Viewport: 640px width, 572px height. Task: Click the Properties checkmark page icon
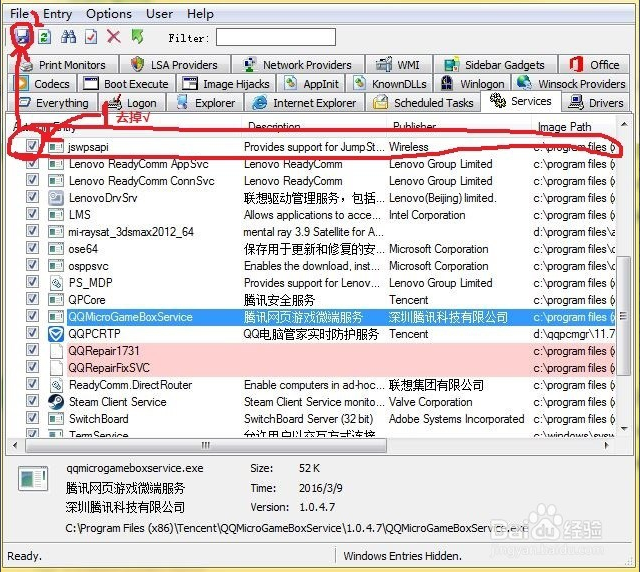pos(91,37)
